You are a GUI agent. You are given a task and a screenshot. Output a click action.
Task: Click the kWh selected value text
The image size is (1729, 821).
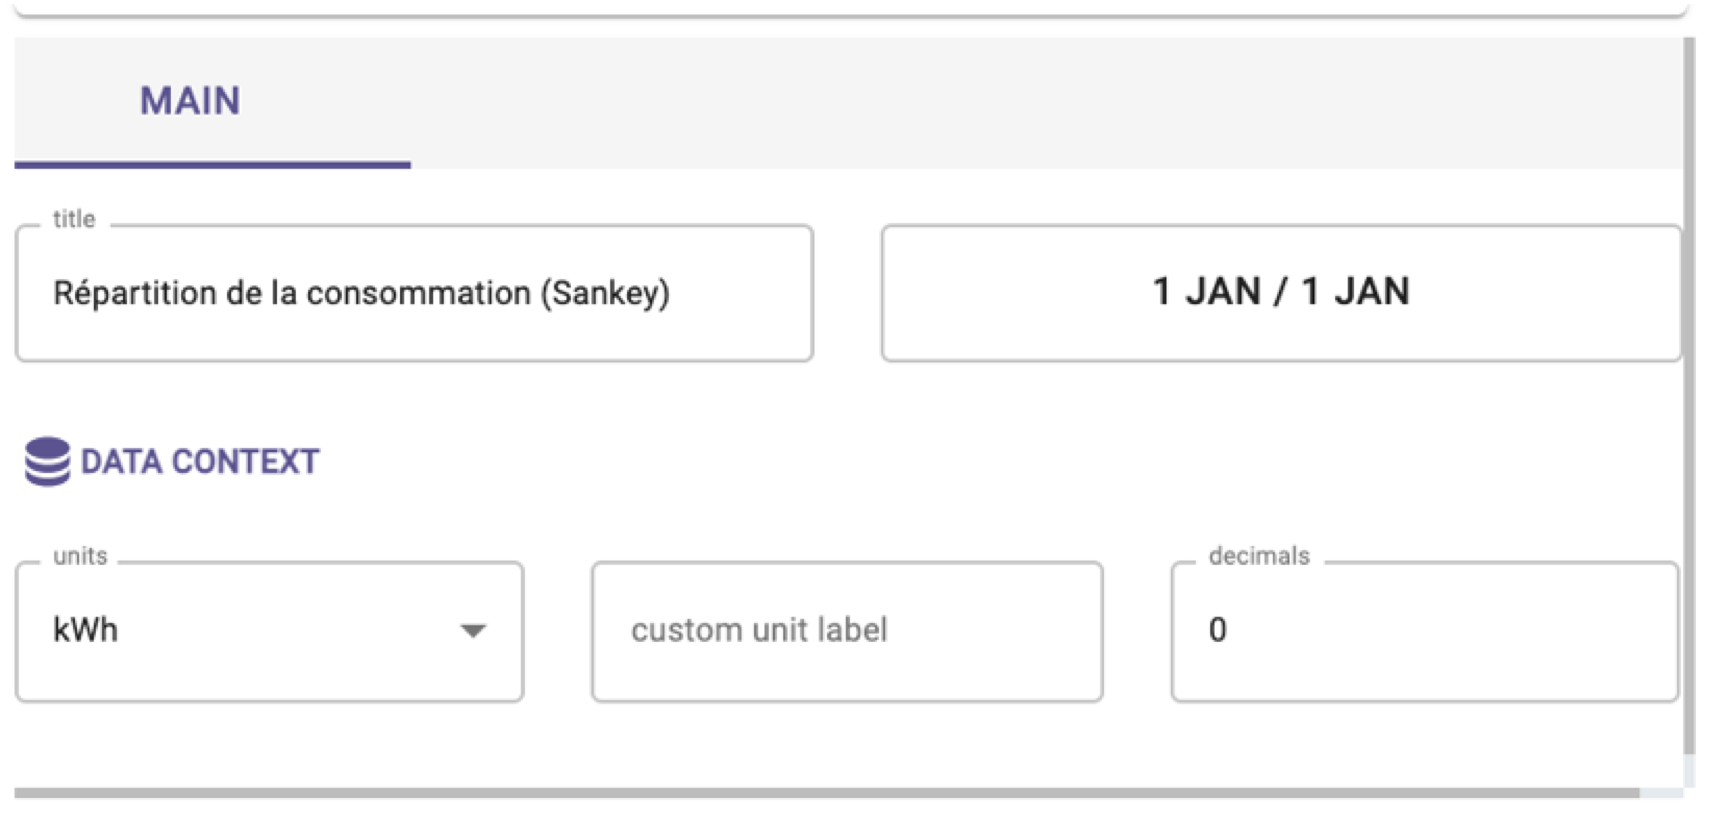(x=86, y=630)
